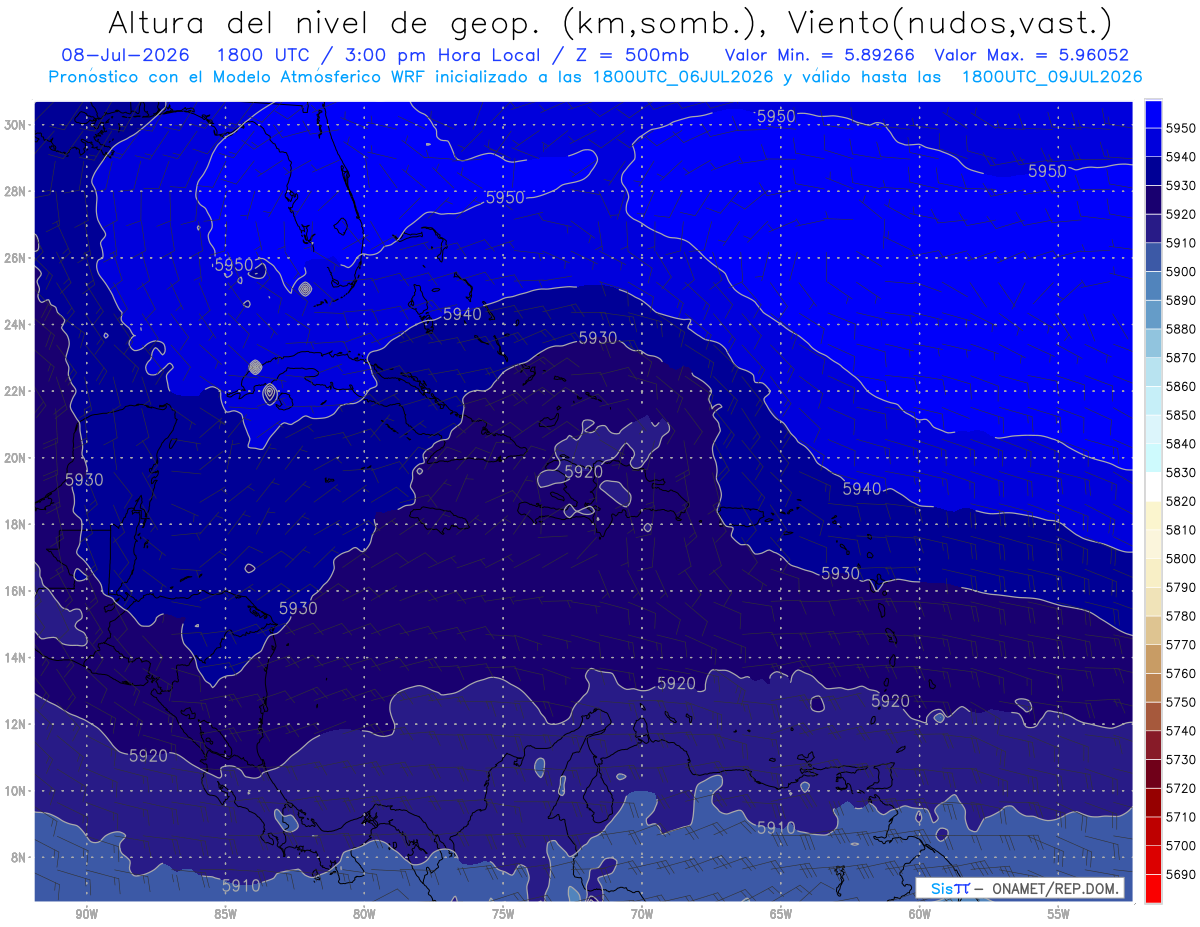This screenshot has height=927, width=1200.
Task: Click the bright blue legend swatch above 5950
Action: point(1153,114)
